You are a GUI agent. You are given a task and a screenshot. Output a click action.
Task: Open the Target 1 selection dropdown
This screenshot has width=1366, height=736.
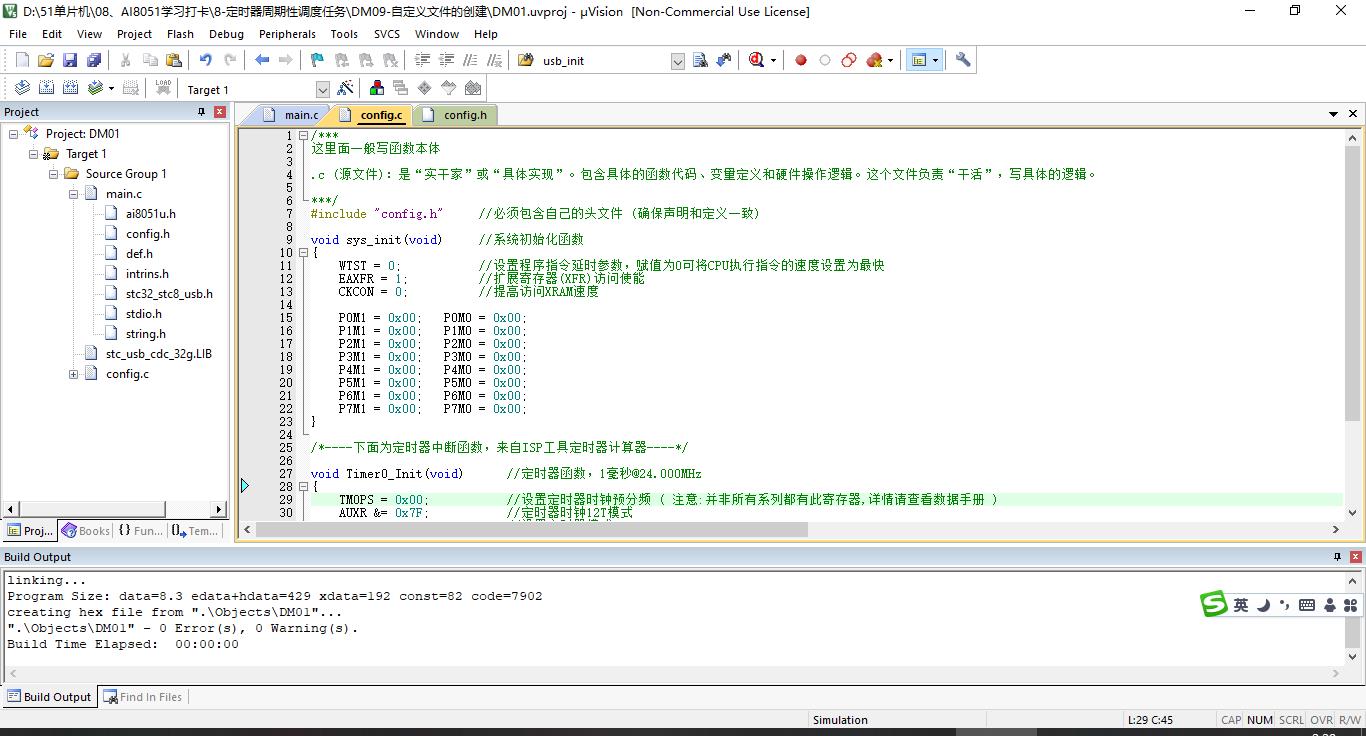coord(322,89)
